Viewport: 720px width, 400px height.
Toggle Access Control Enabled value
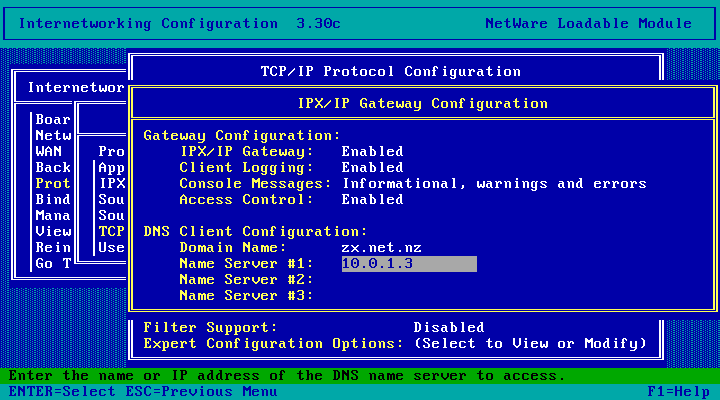pyautogui.click(x=372, y=200)
